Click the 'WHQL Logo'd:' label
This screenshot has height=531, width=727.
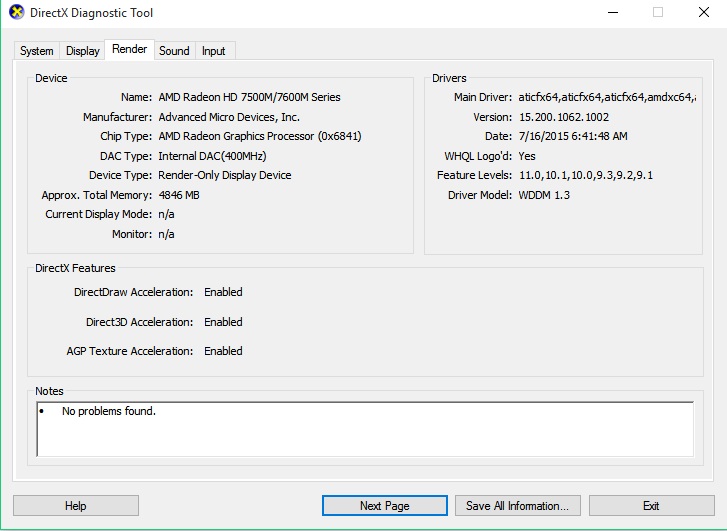coord(478,156)
